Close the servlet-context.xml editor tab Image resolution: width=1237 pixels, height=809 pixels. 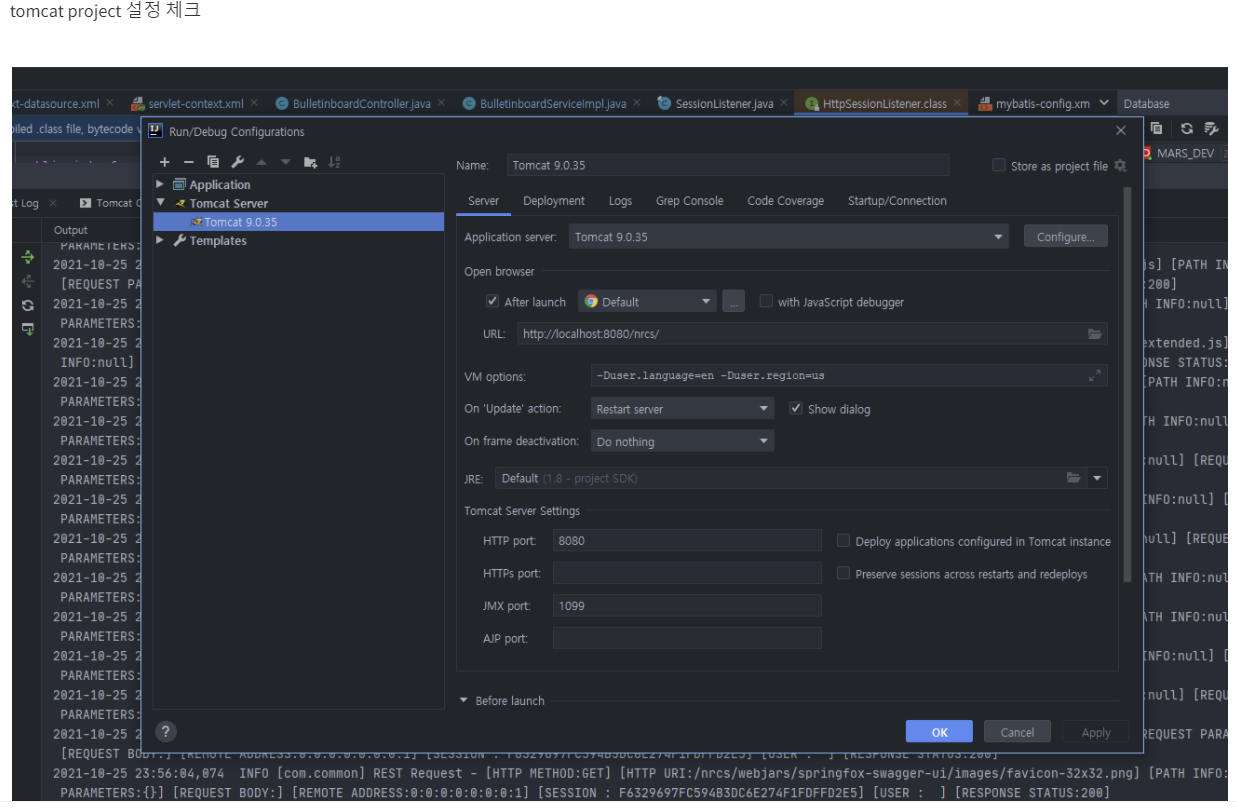tap(254, 102)
